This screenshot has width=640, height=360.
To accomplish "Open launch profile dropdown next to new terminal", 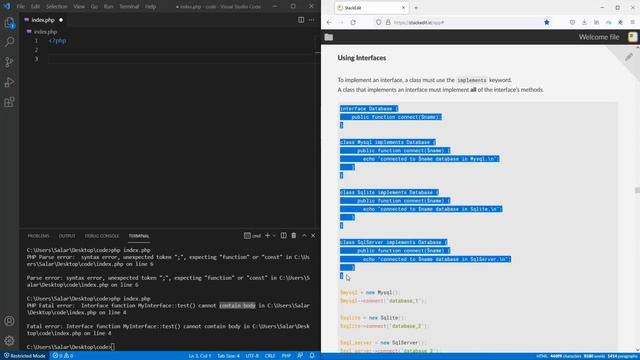I will click(274, 236).
